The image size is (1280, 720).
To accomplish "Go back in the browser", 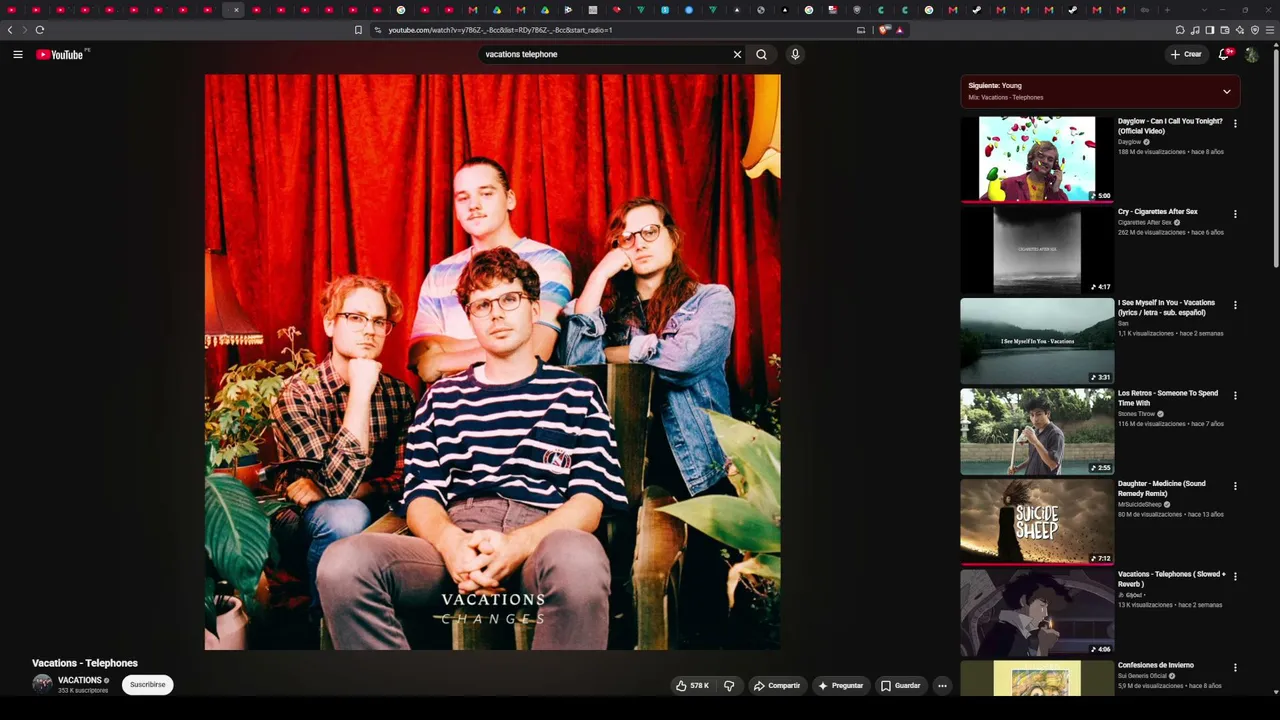I will coord(10,30).
